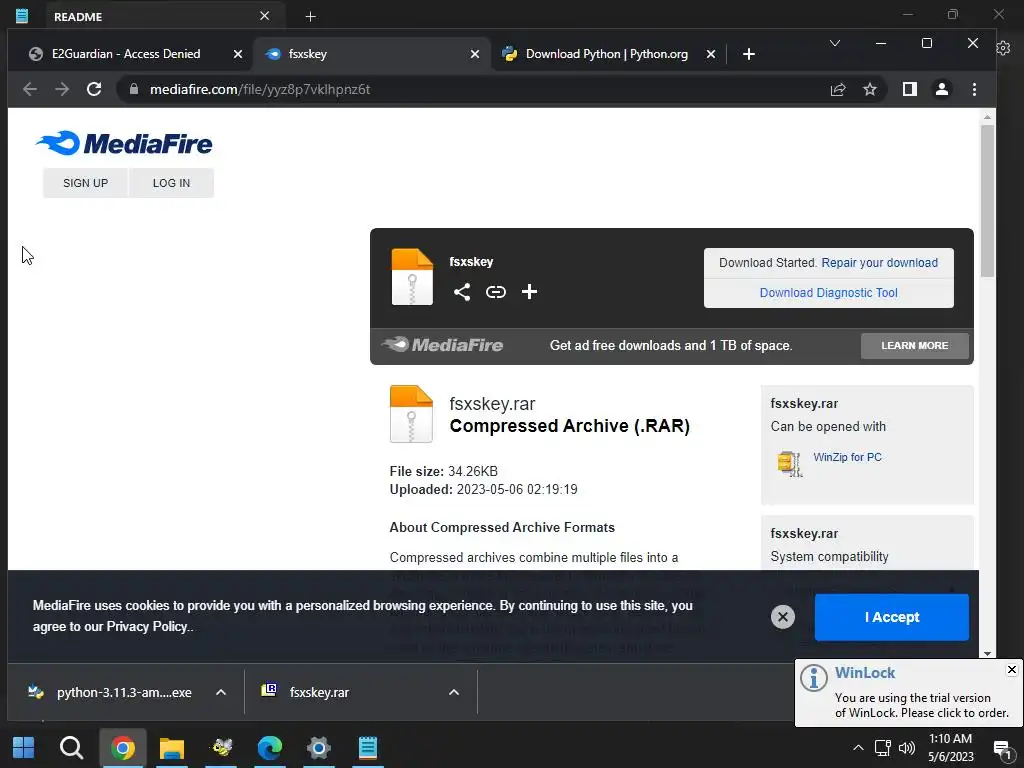Click the MediaFire logo at top
The image size is (1024, 768).
pos(124,143)
